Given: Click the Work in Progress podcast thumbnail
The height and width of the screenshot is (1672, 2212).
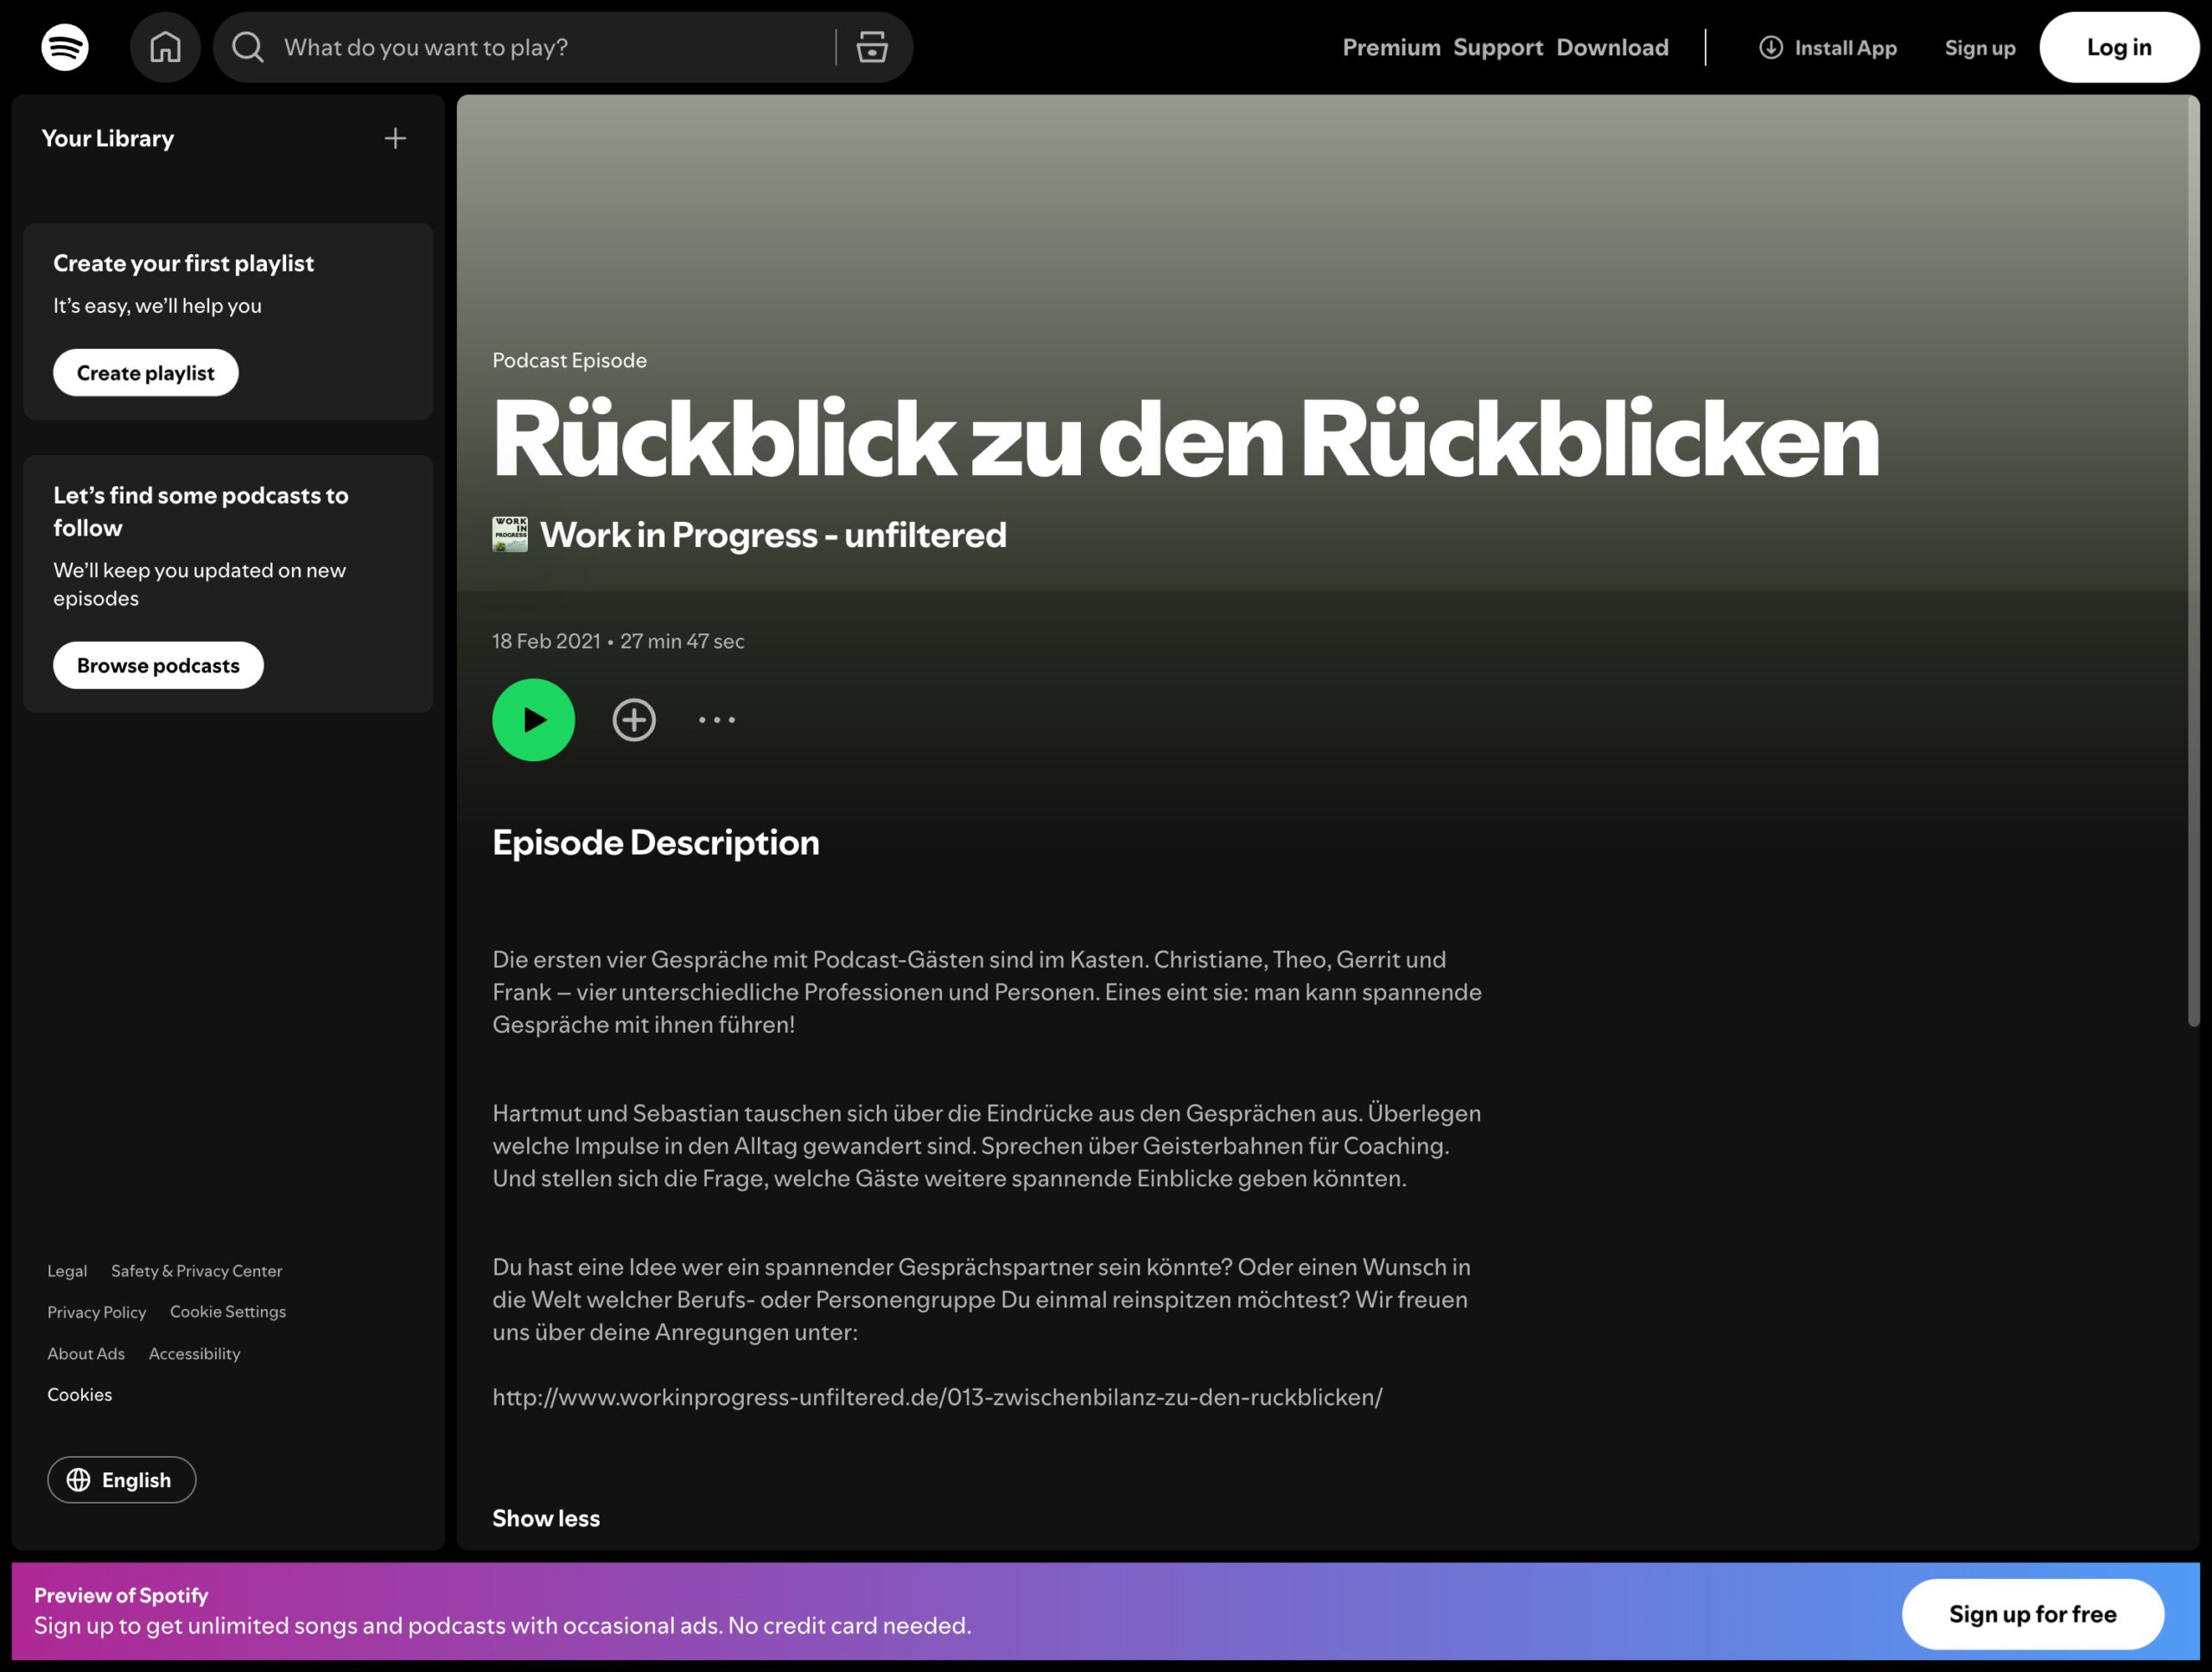Looking at the screenshot, I should [510, 534].
